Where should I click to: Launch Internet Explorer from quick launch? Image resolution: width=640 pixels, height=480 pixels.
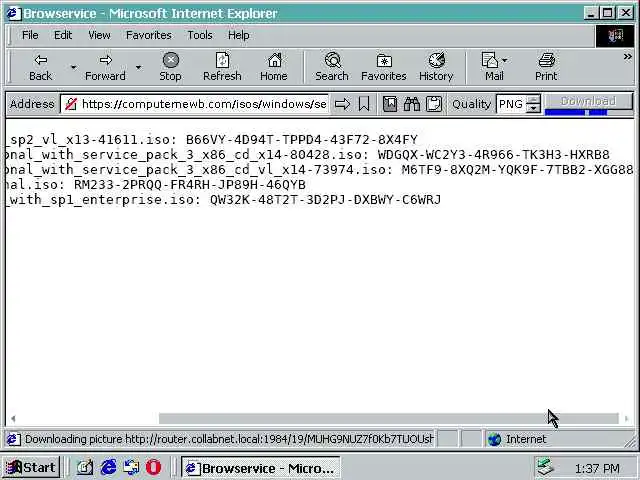[109, 467]
